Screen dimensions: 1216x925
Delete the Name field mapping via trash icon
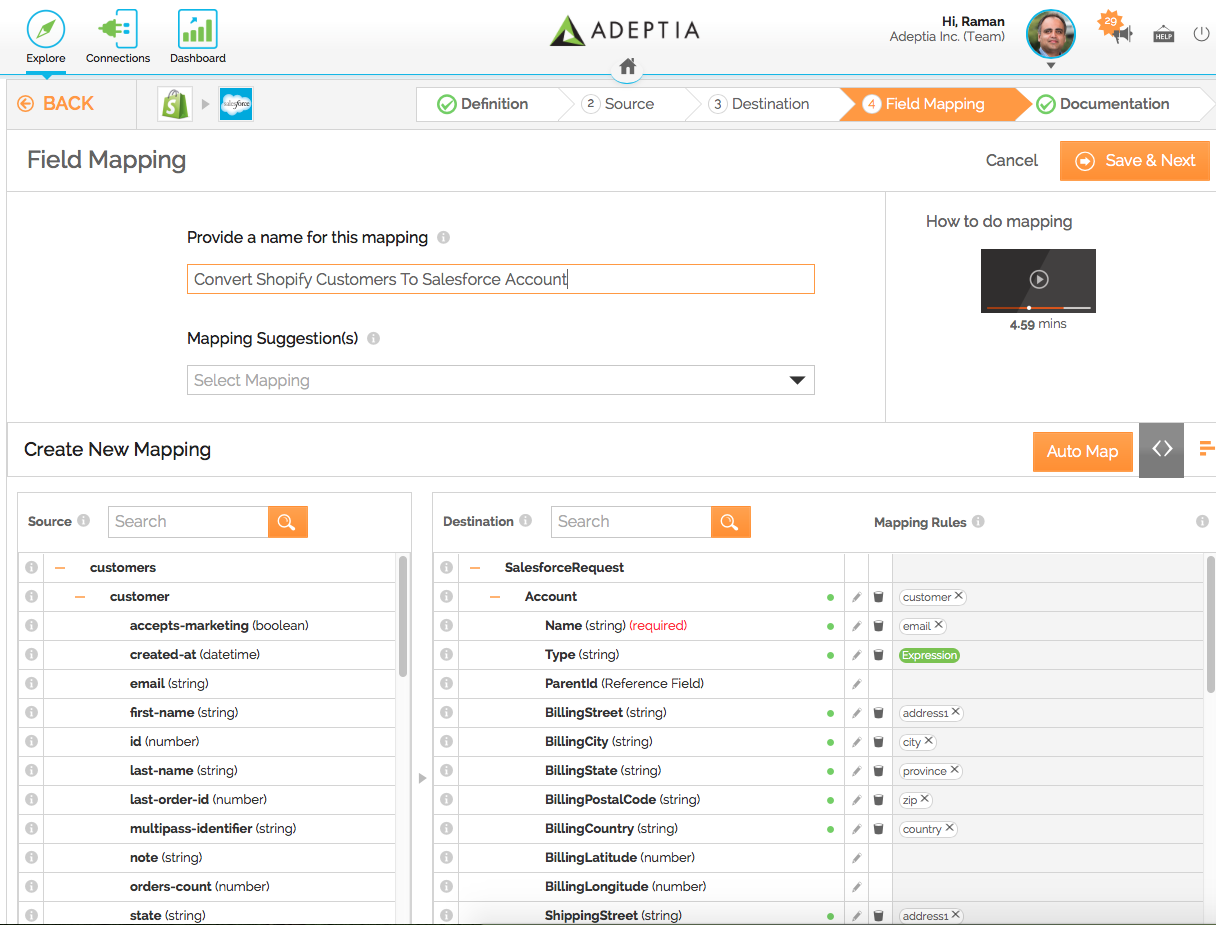click(877, 625)
